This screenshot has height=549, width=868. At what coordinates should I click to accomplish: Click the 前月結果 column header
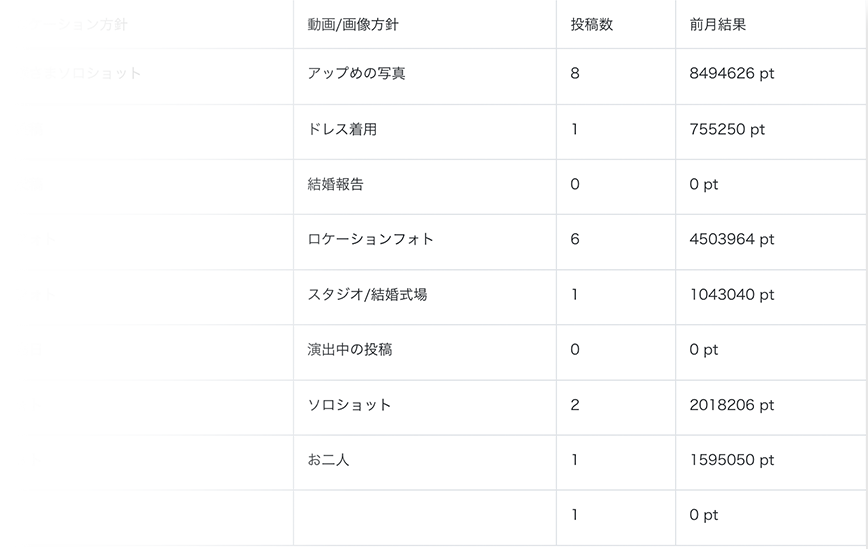pyautogui.click(x=717, y=25)
